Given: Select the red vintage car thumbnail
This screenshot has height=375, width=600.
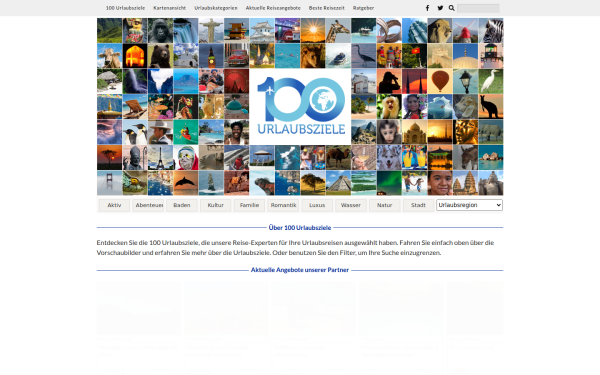Looking at the screenshot, I should coord(236,56).
